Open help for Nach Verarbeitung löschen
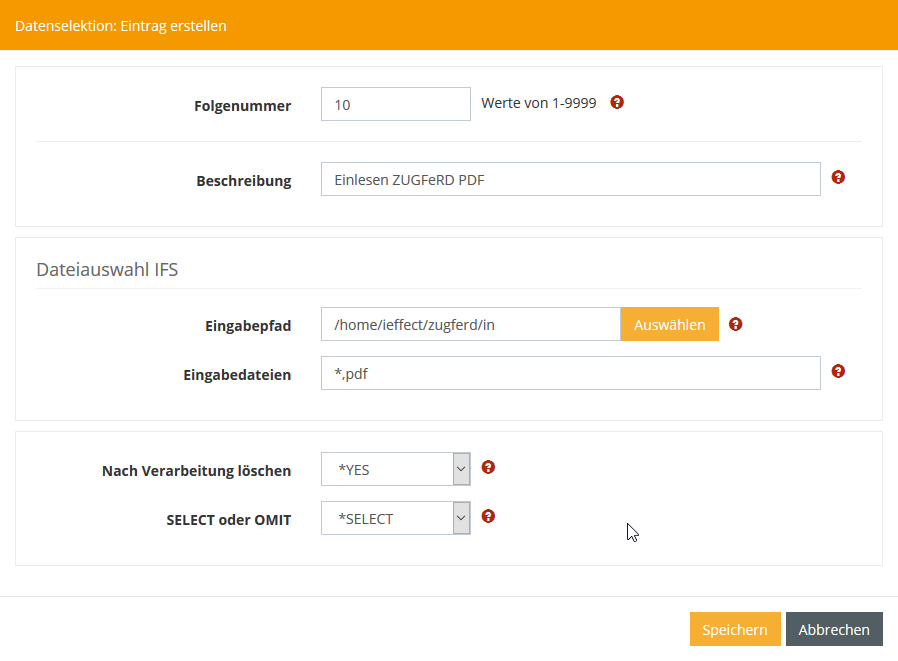Screen dimensions: 898x661 [488, 467]
